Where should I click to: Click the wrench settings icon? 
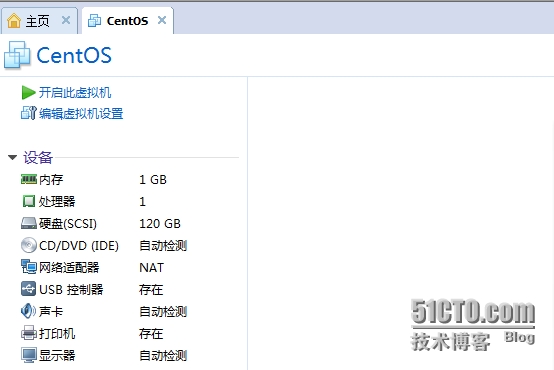click(29, 113)
